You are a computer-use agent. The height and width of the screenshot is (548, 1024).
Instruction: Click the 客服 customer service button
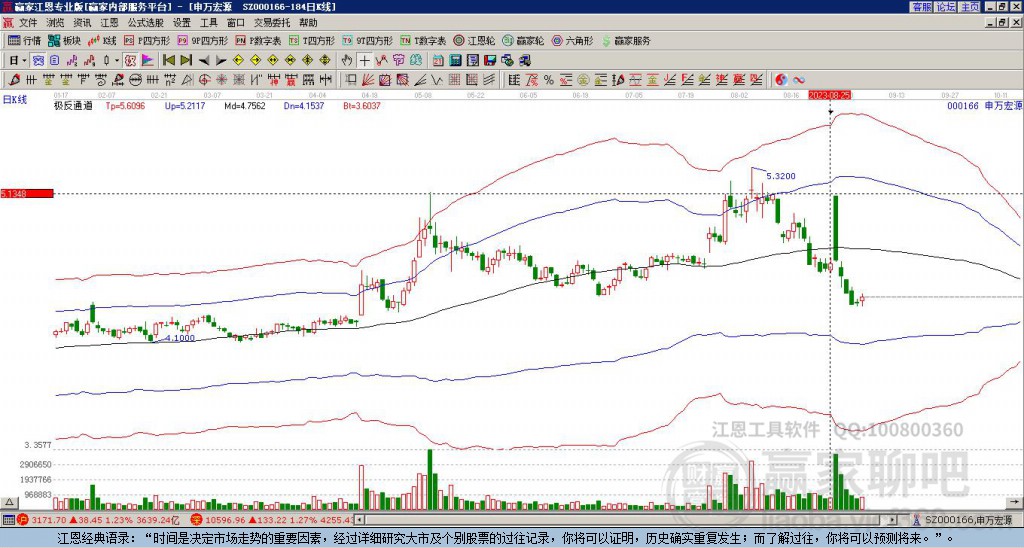point(921,7)
